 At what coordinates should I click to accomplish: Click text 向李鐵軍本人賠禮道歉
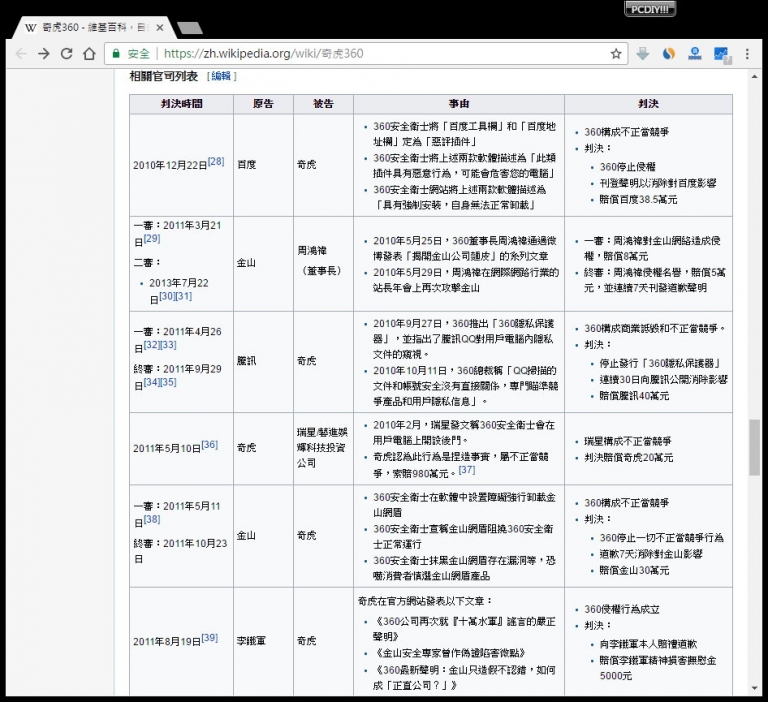(648, 644)
